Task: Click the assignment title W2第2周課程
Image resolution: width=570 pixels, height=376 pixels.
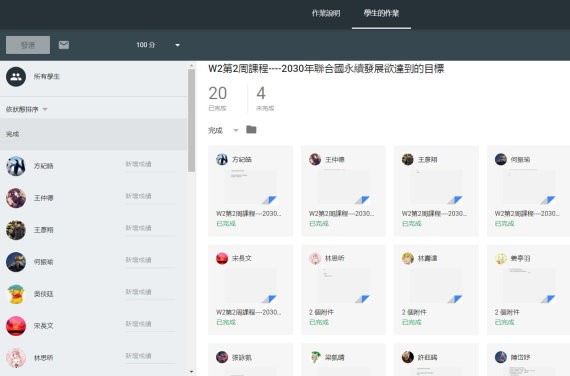Action: coord(326,69)
